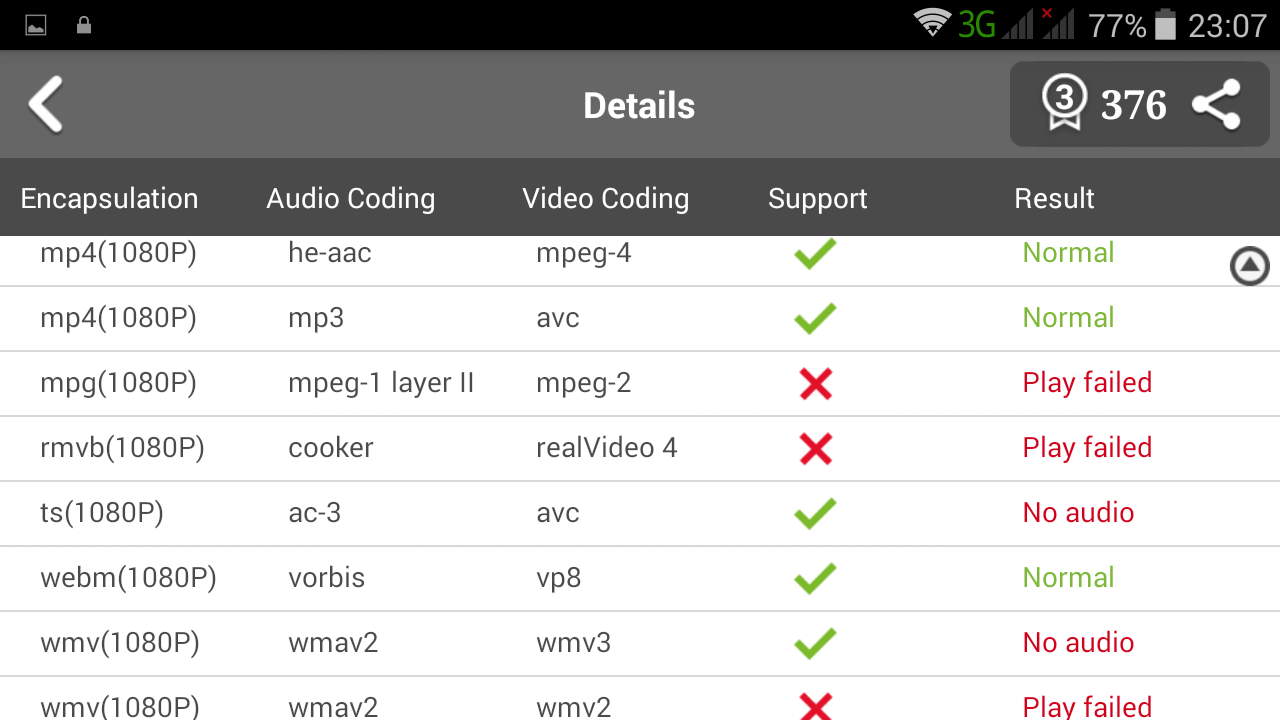Tap the red cross for rmvb row
Image resolution: width=1280 pixels, height=720 pixels.
pyautogui.click(x=815, y=448)
